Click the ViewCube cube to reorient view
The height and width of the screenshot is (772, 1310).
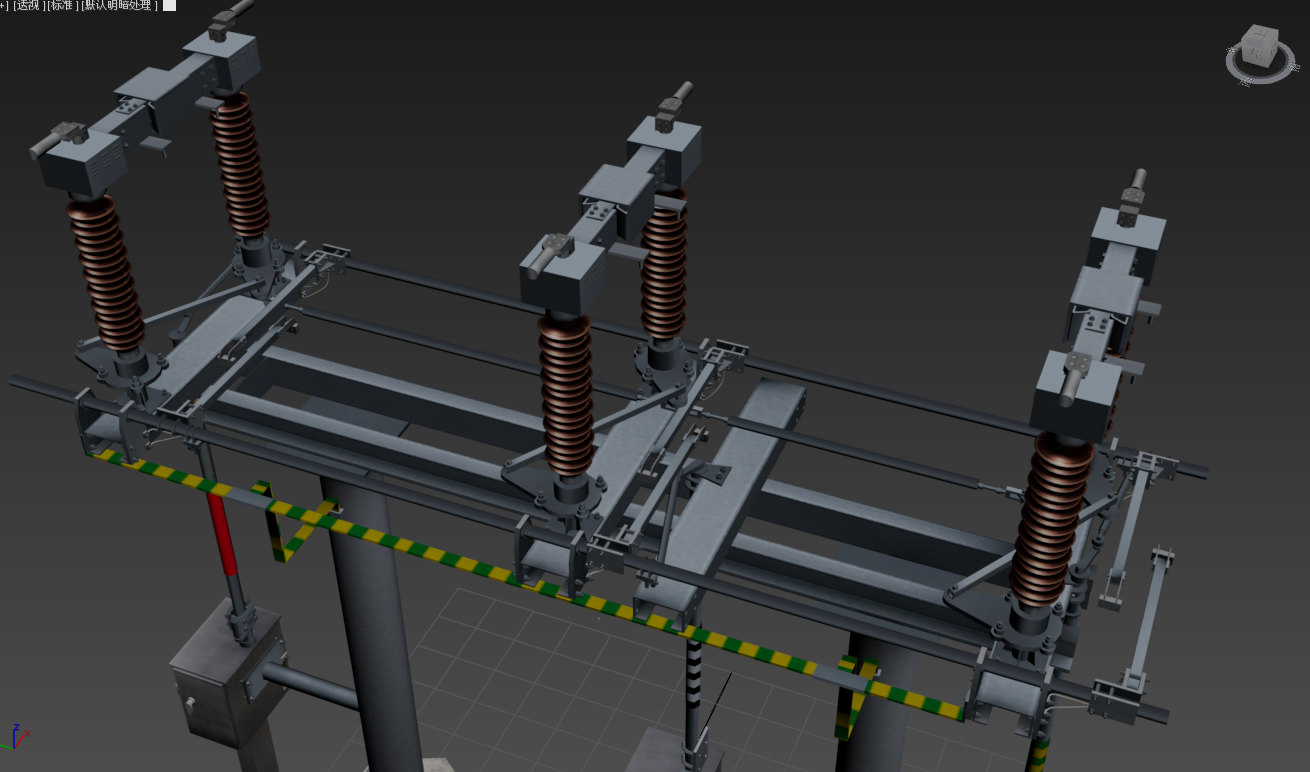point(1257,47)
